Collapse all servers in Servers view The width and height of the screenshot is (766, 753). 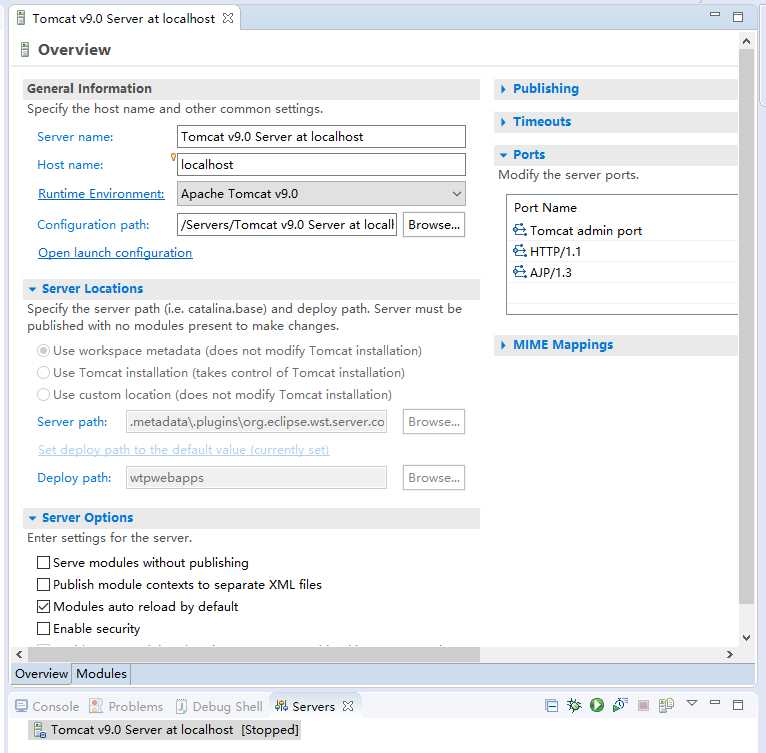pos(552,706)
